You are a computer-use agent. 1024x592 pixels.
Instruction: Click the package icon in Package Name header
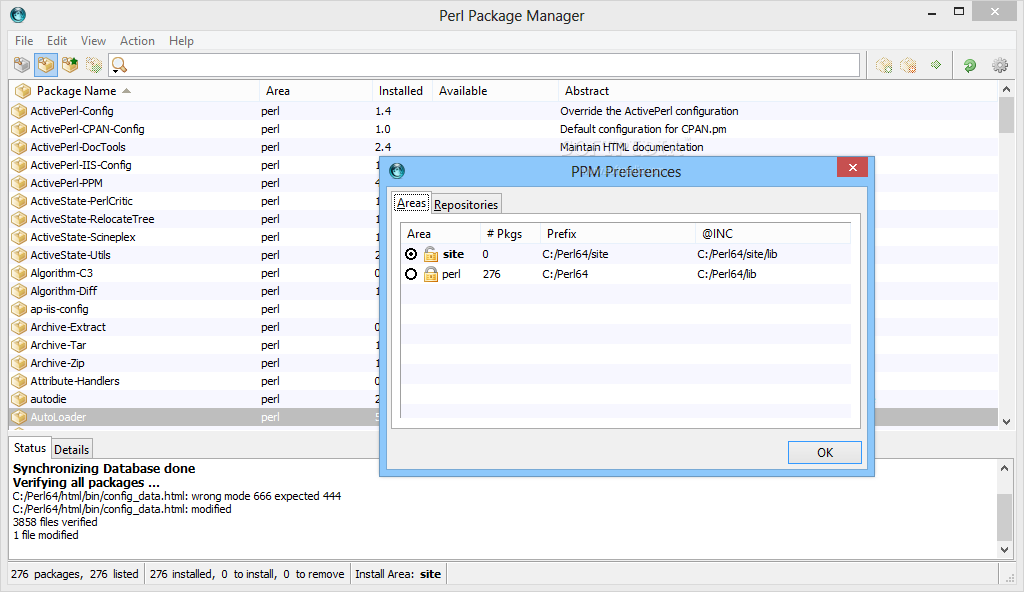[23, 91]
